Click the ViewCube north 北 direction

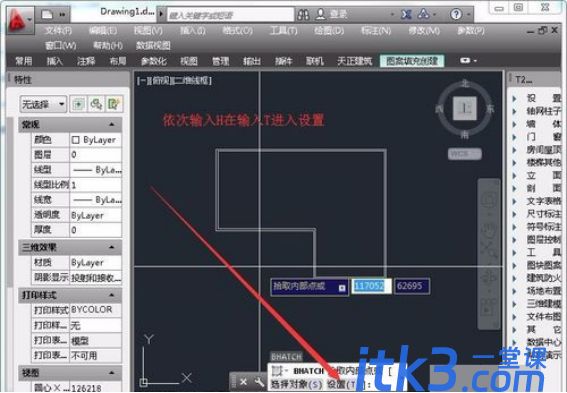(465, 84)
